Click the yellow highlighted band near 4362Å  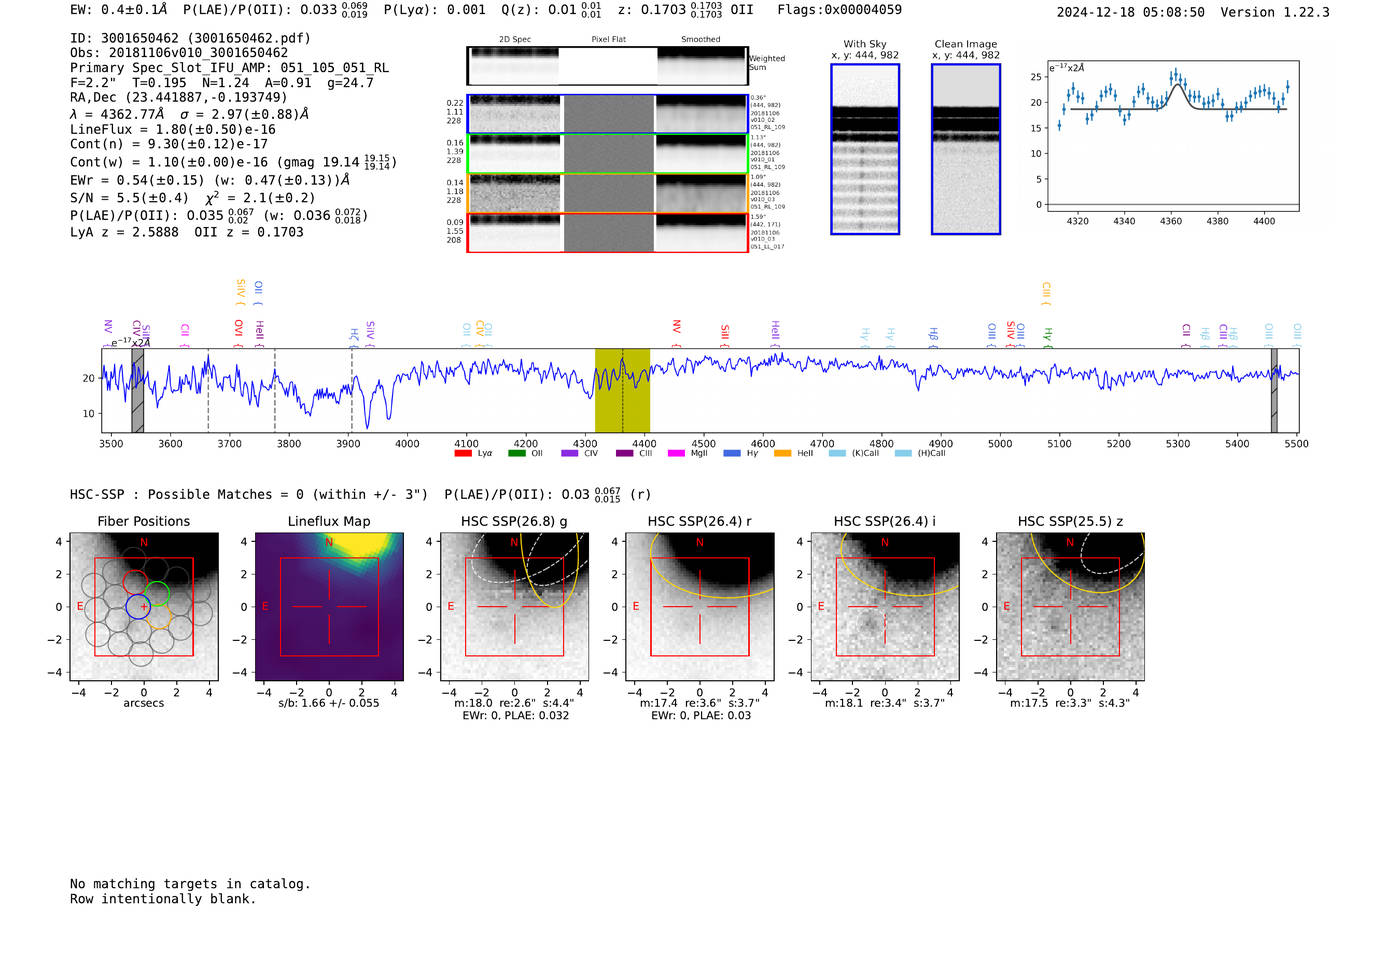pos(622,390)
